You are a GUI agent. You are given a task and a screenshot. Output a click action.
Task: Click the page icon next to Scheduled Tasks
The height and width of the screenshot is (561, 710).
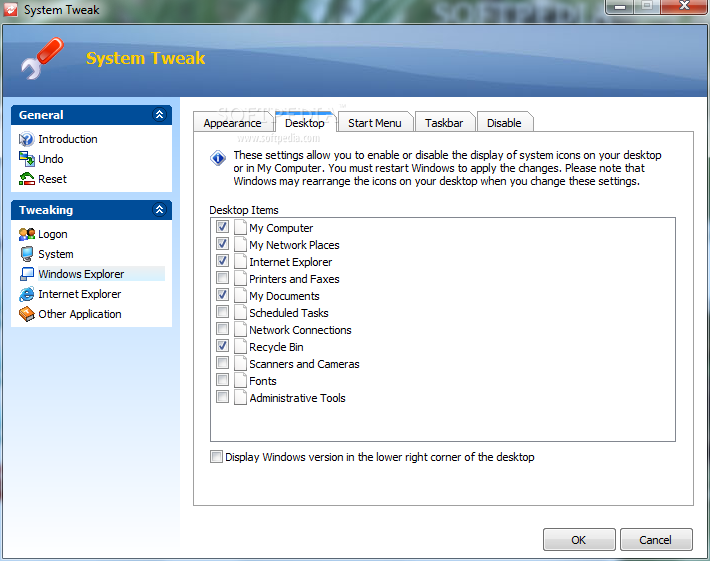[240, 312]
